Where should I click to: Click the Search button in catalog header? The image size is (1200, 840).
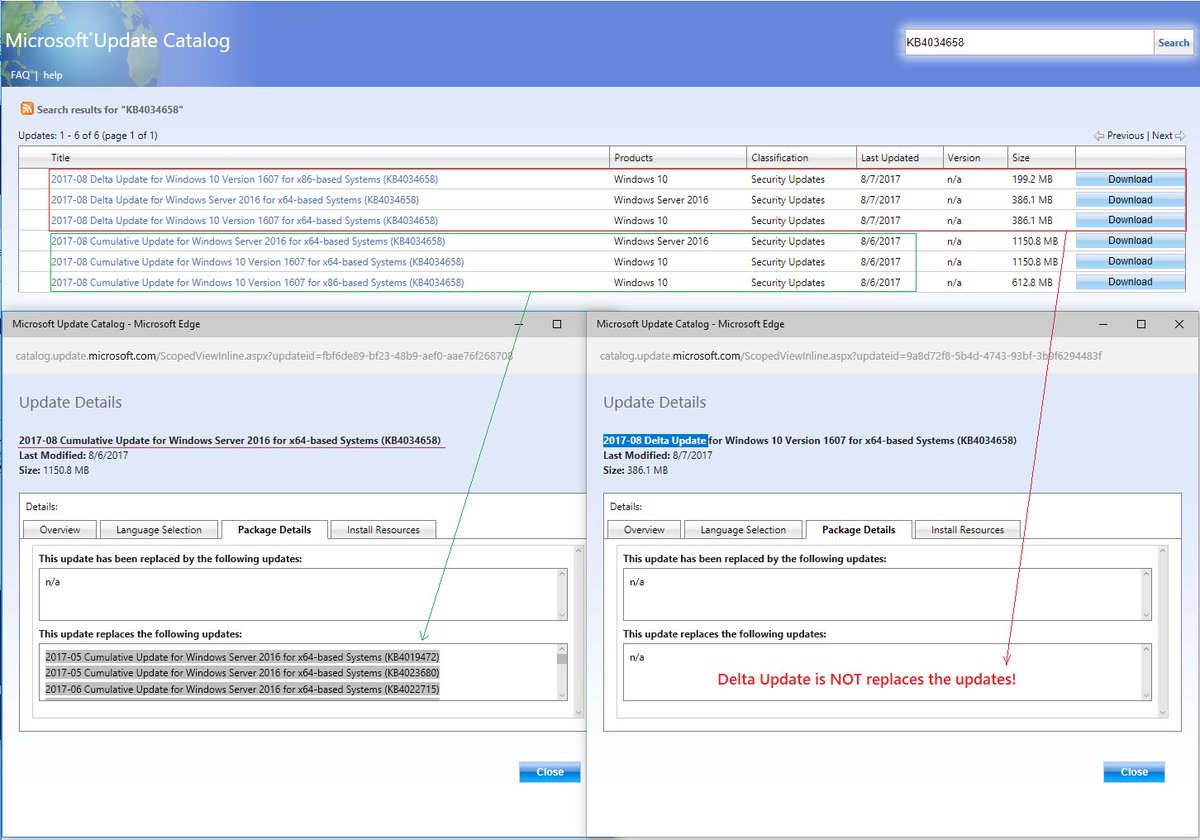pyautogui.click(x=1173, y=42)
